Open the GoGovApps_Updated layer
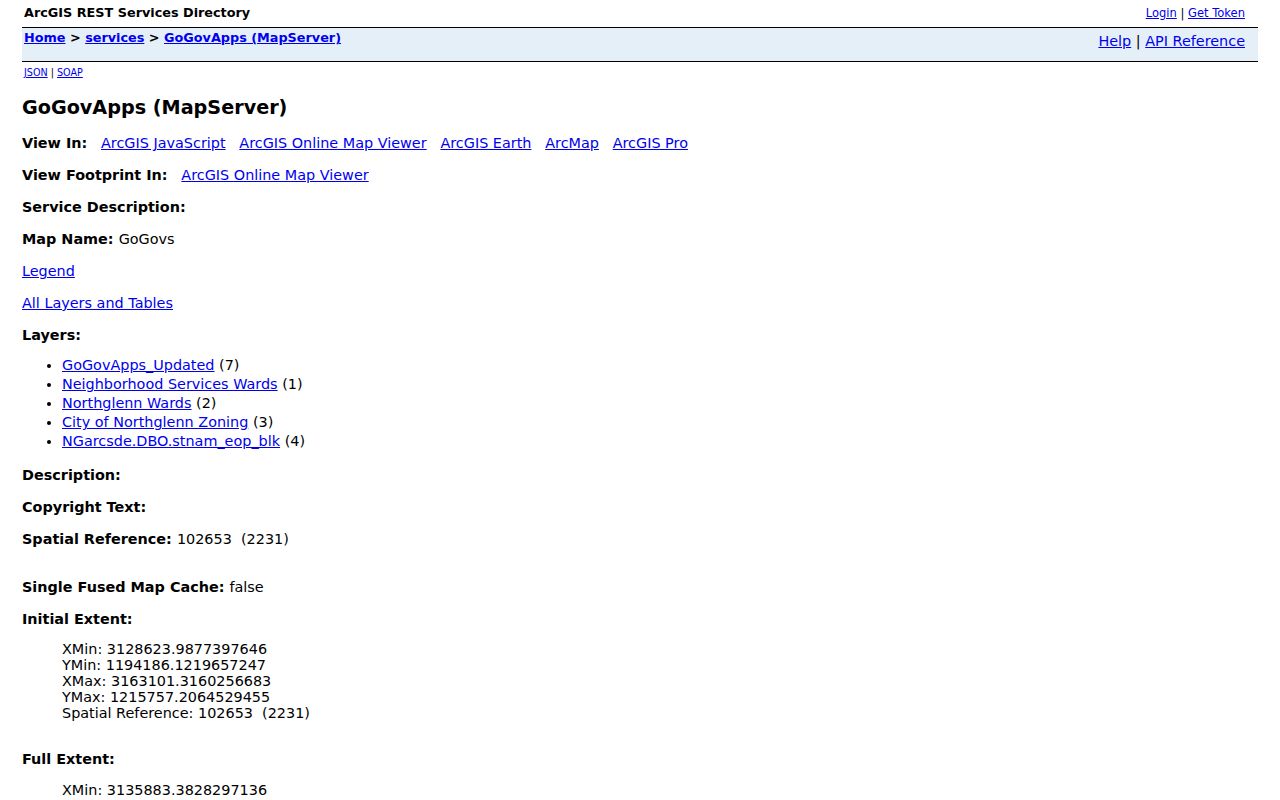Screen dimensions: 1280x800 [138, 365]
